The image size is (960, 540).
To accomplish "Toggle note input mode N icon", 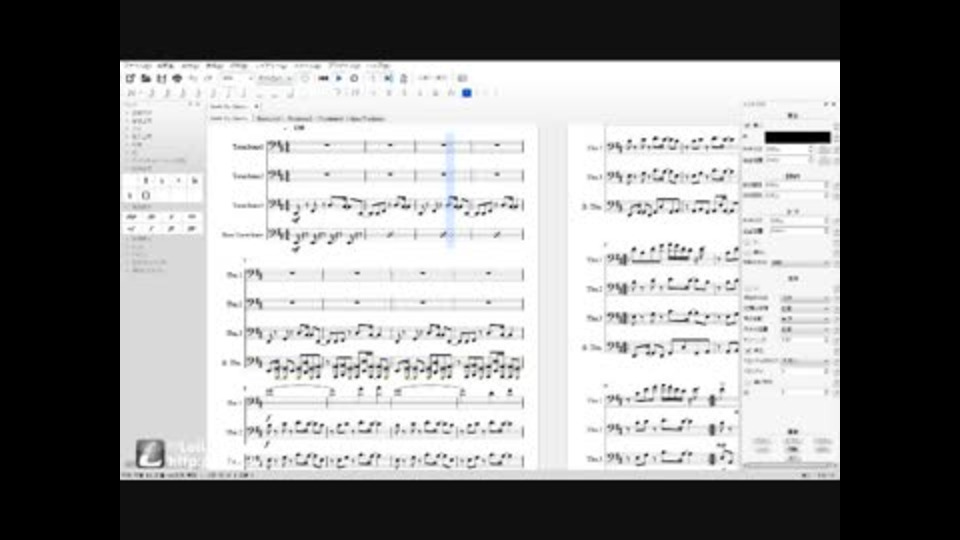I will (x=130, y=93).
